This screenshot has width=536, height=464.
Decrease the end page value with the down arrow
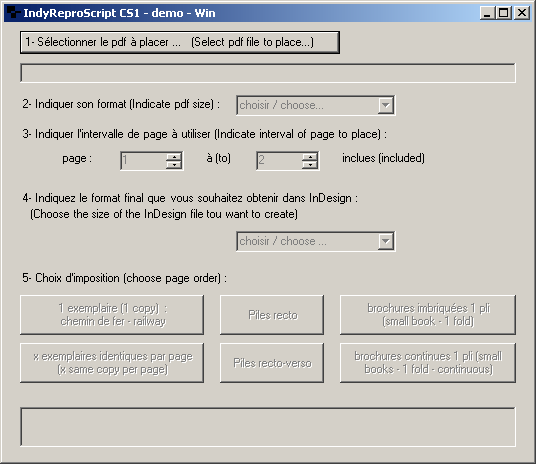310,165
